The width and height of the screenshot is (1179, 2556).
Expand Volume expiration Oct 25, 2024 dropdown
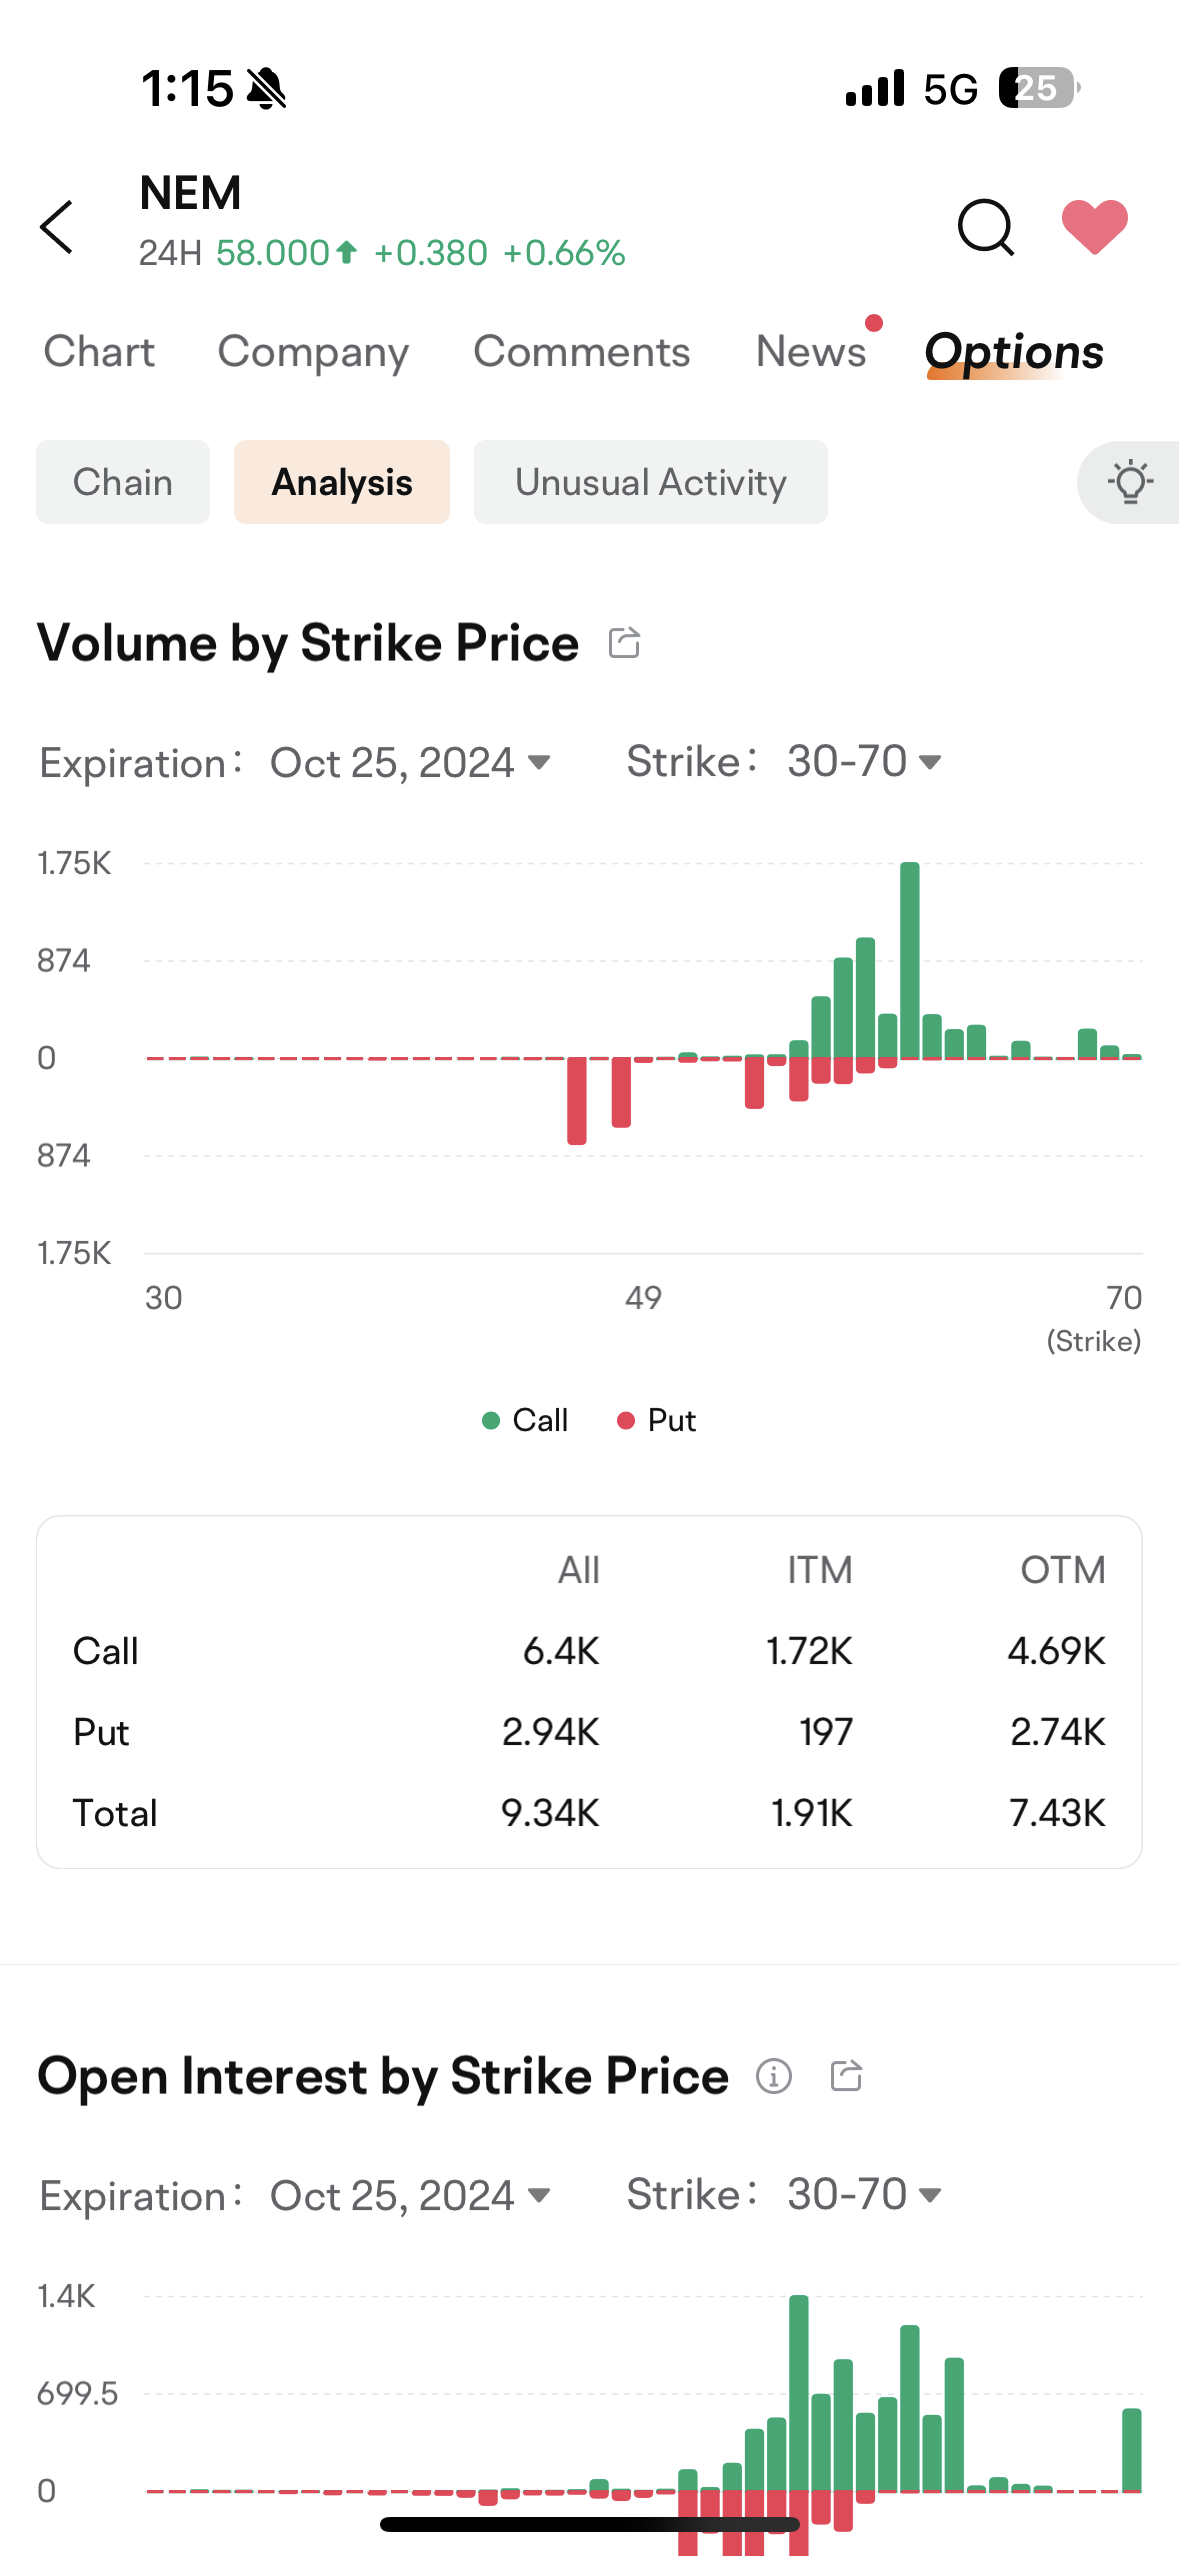[x=410, y=763]
